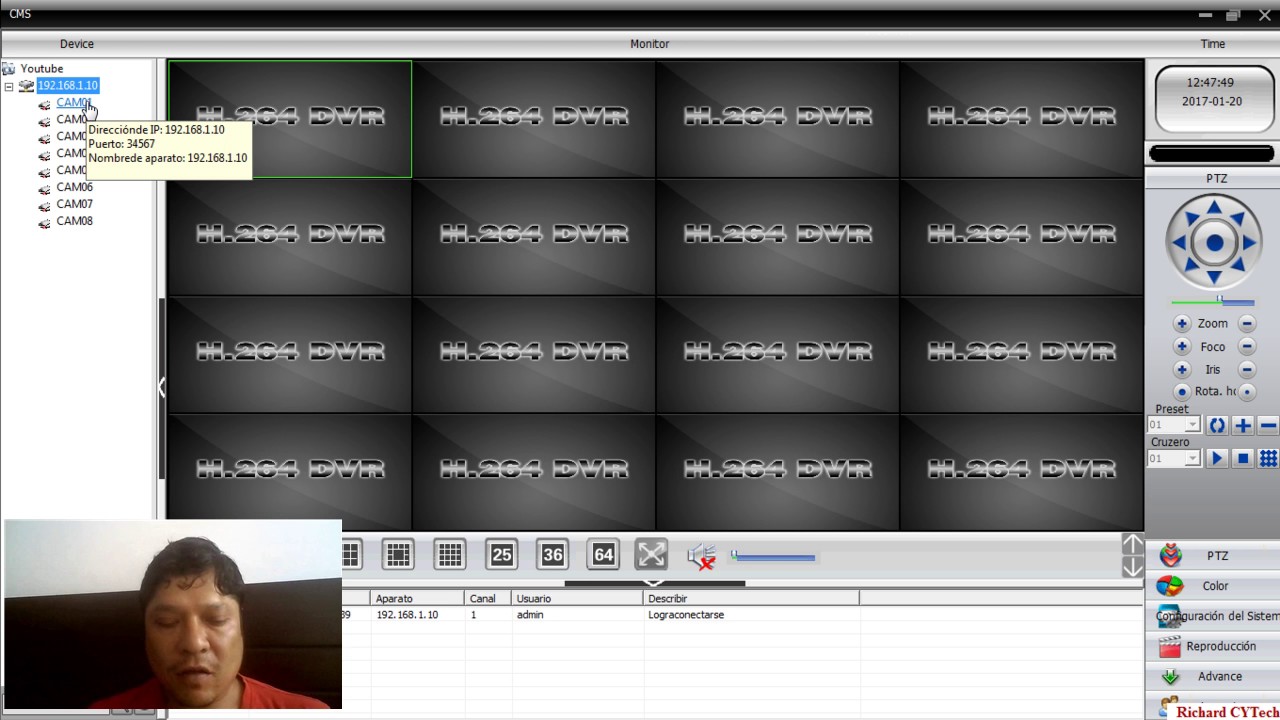1280x720 pixels.
Task: Sort the log by Describir column
Action: pyautogui.click(x=751, y=598)
